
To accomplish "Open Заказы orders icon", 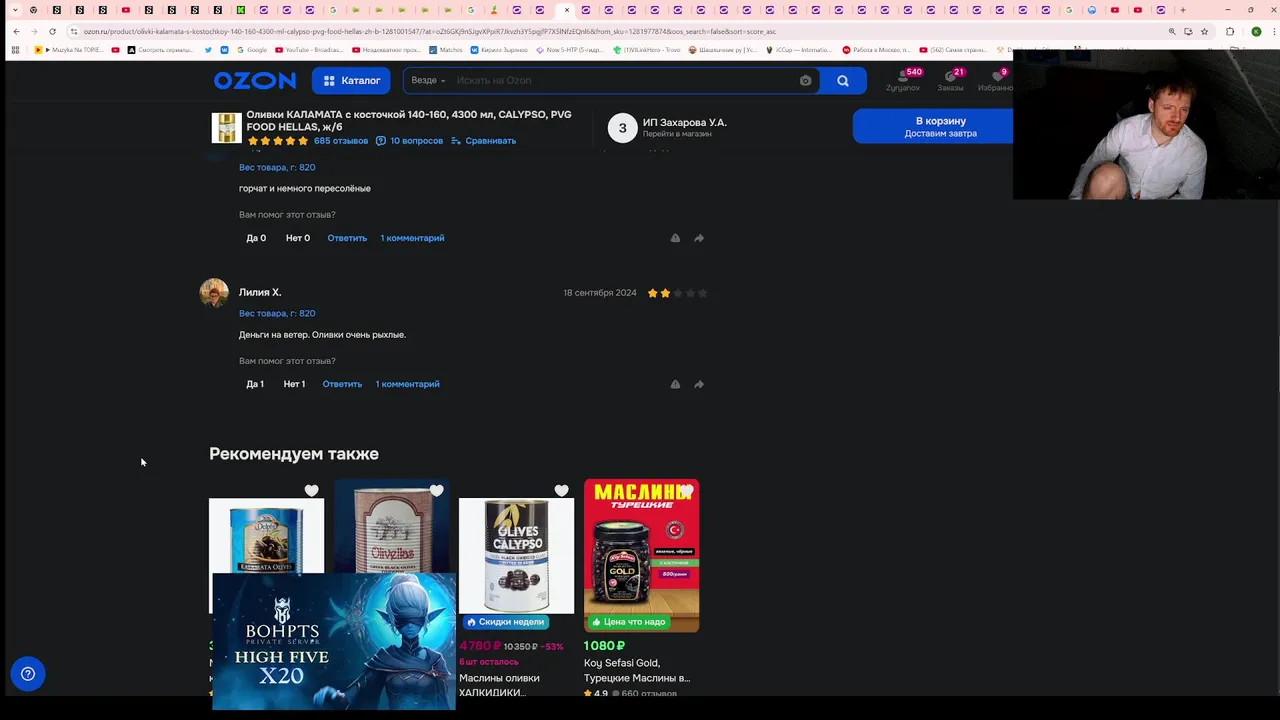I will point(951,81).
